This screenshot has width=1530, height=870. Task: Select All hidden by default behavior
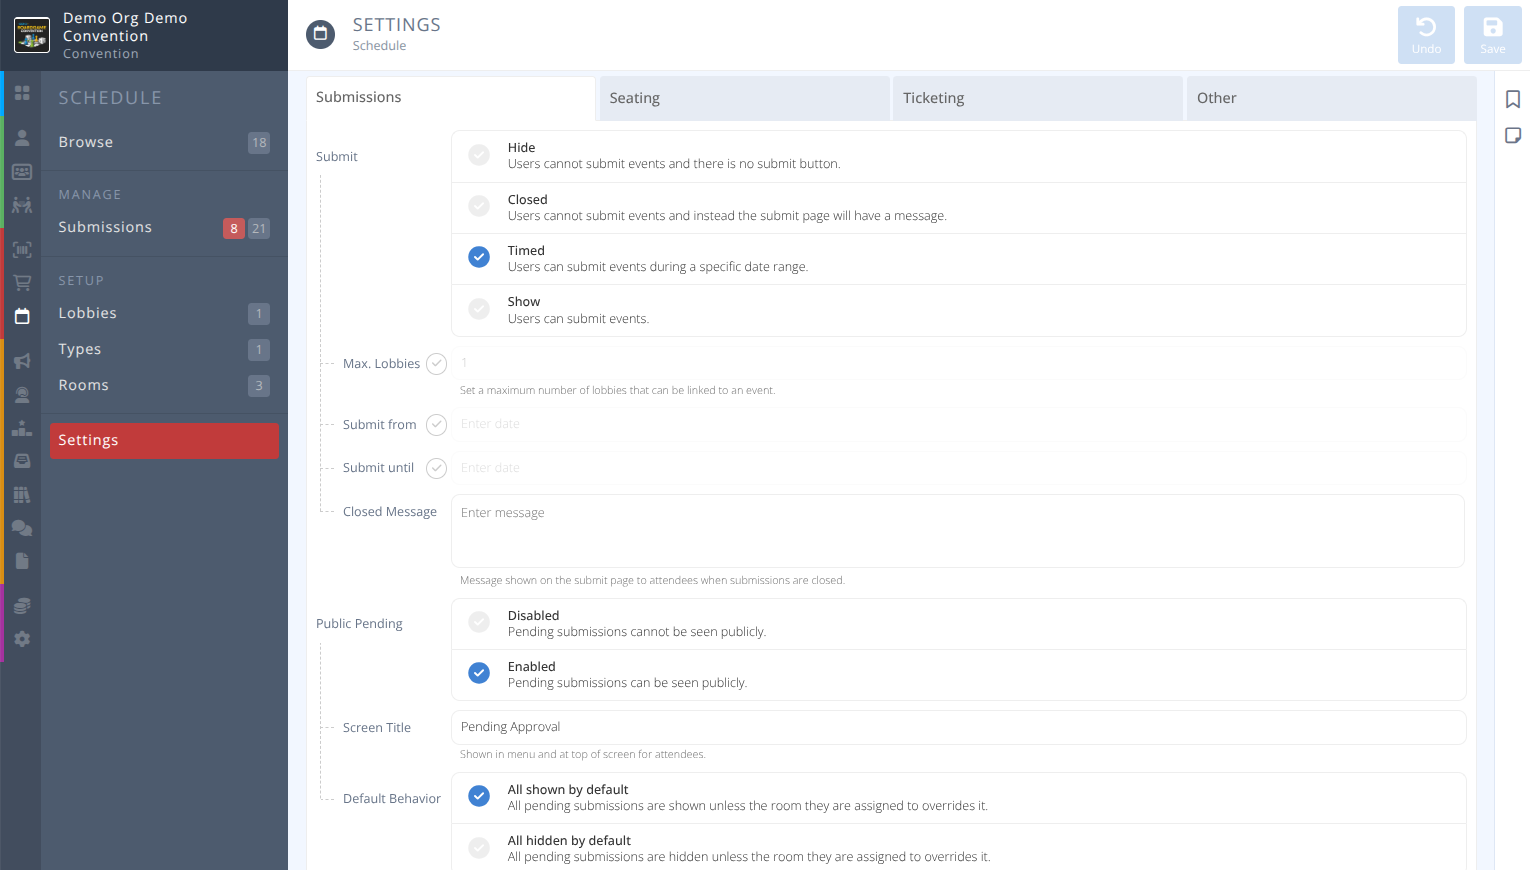[479, 847]
